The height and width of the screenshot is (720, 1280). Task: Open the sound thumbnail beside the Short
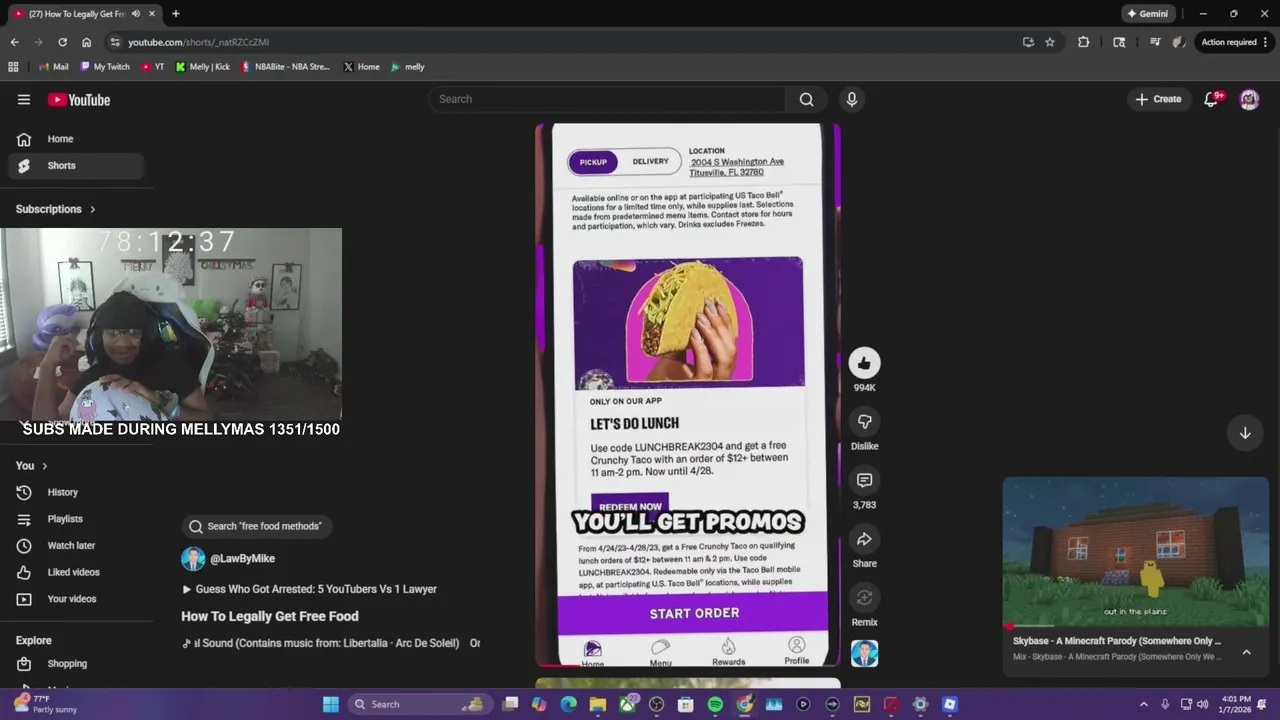pos(865,653)
